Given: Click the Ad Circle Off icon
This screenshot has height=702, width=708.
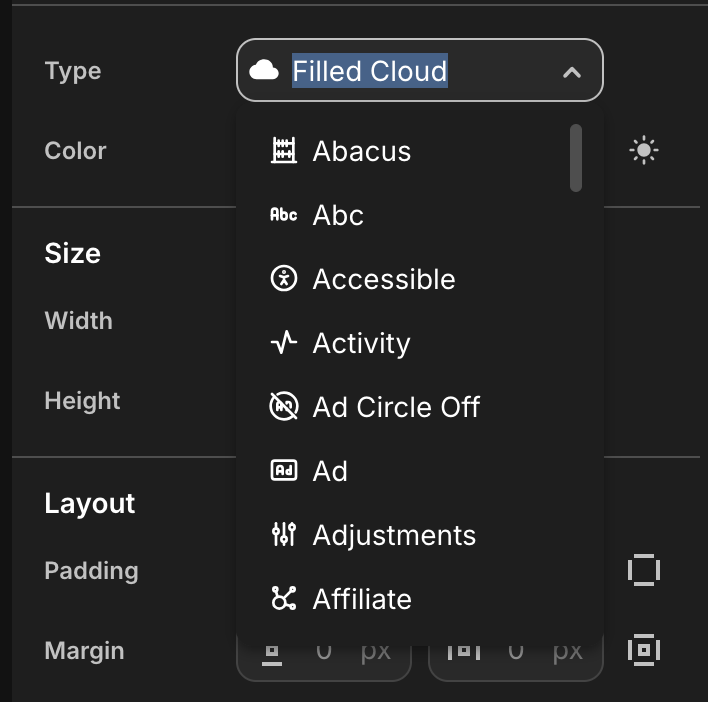Looking at the screenshot, I should [284, 406].
